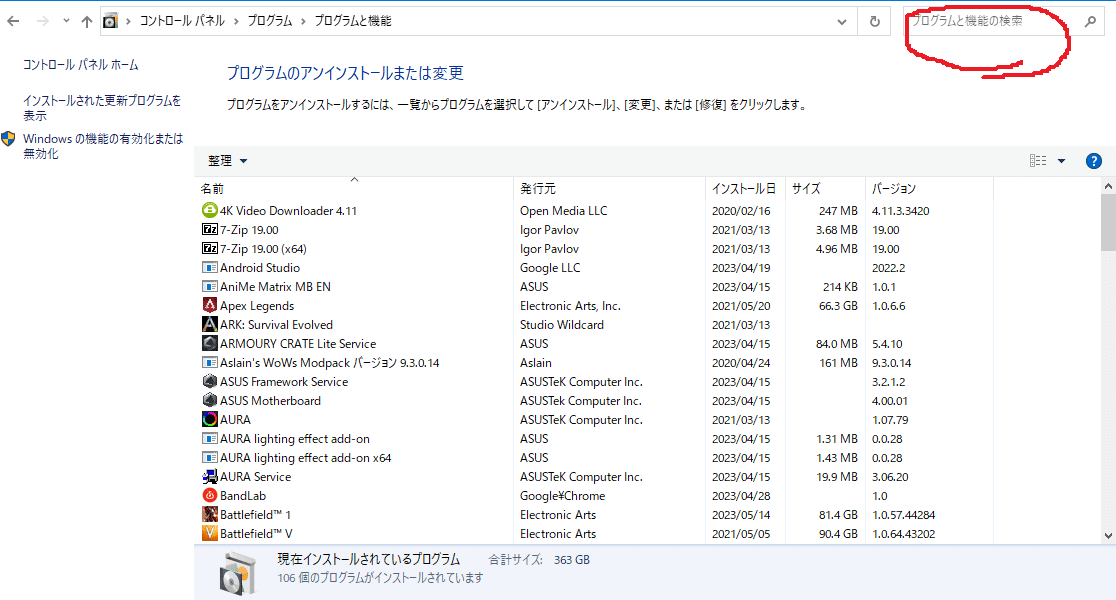
Task: Select the Apex Legends icon
Action: [x=209, y=305]
